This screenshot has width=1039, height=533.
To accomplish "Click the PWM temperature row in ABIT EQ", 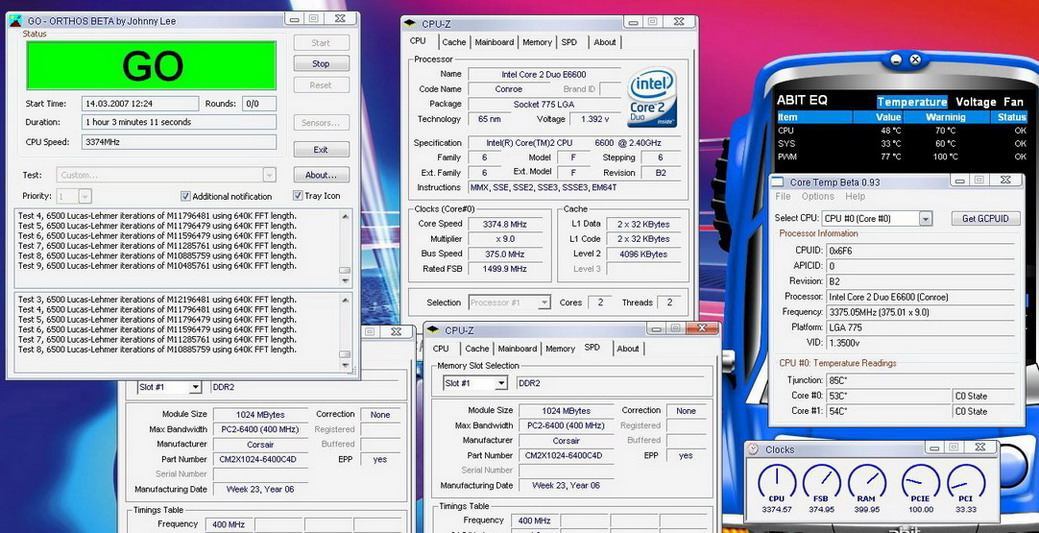I will coord(901,156).
